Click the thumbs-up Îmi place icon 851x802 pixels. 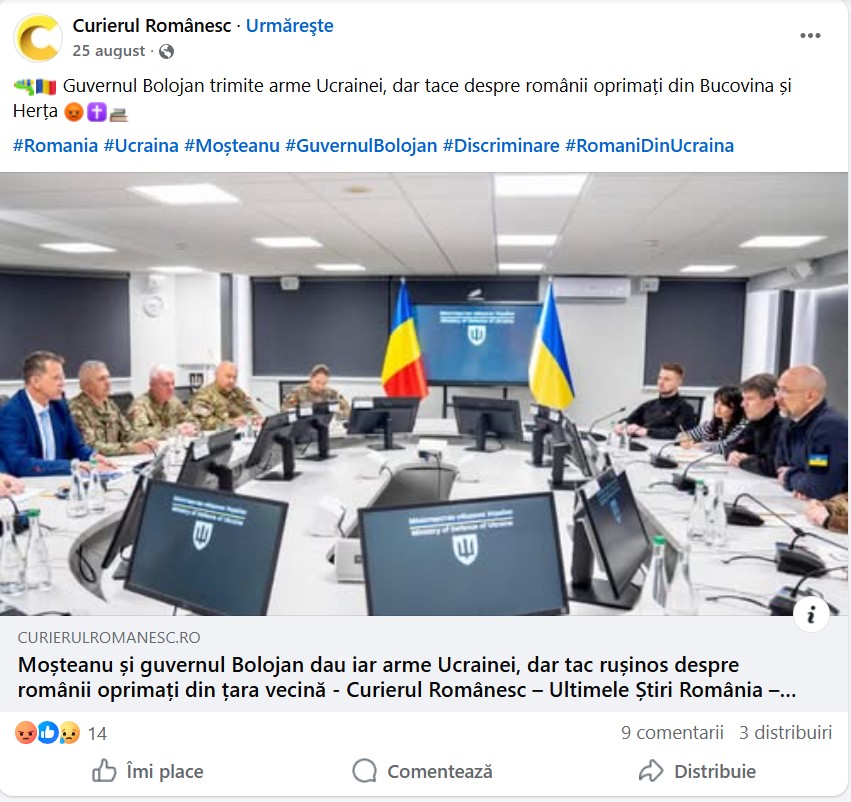(104, 771)
